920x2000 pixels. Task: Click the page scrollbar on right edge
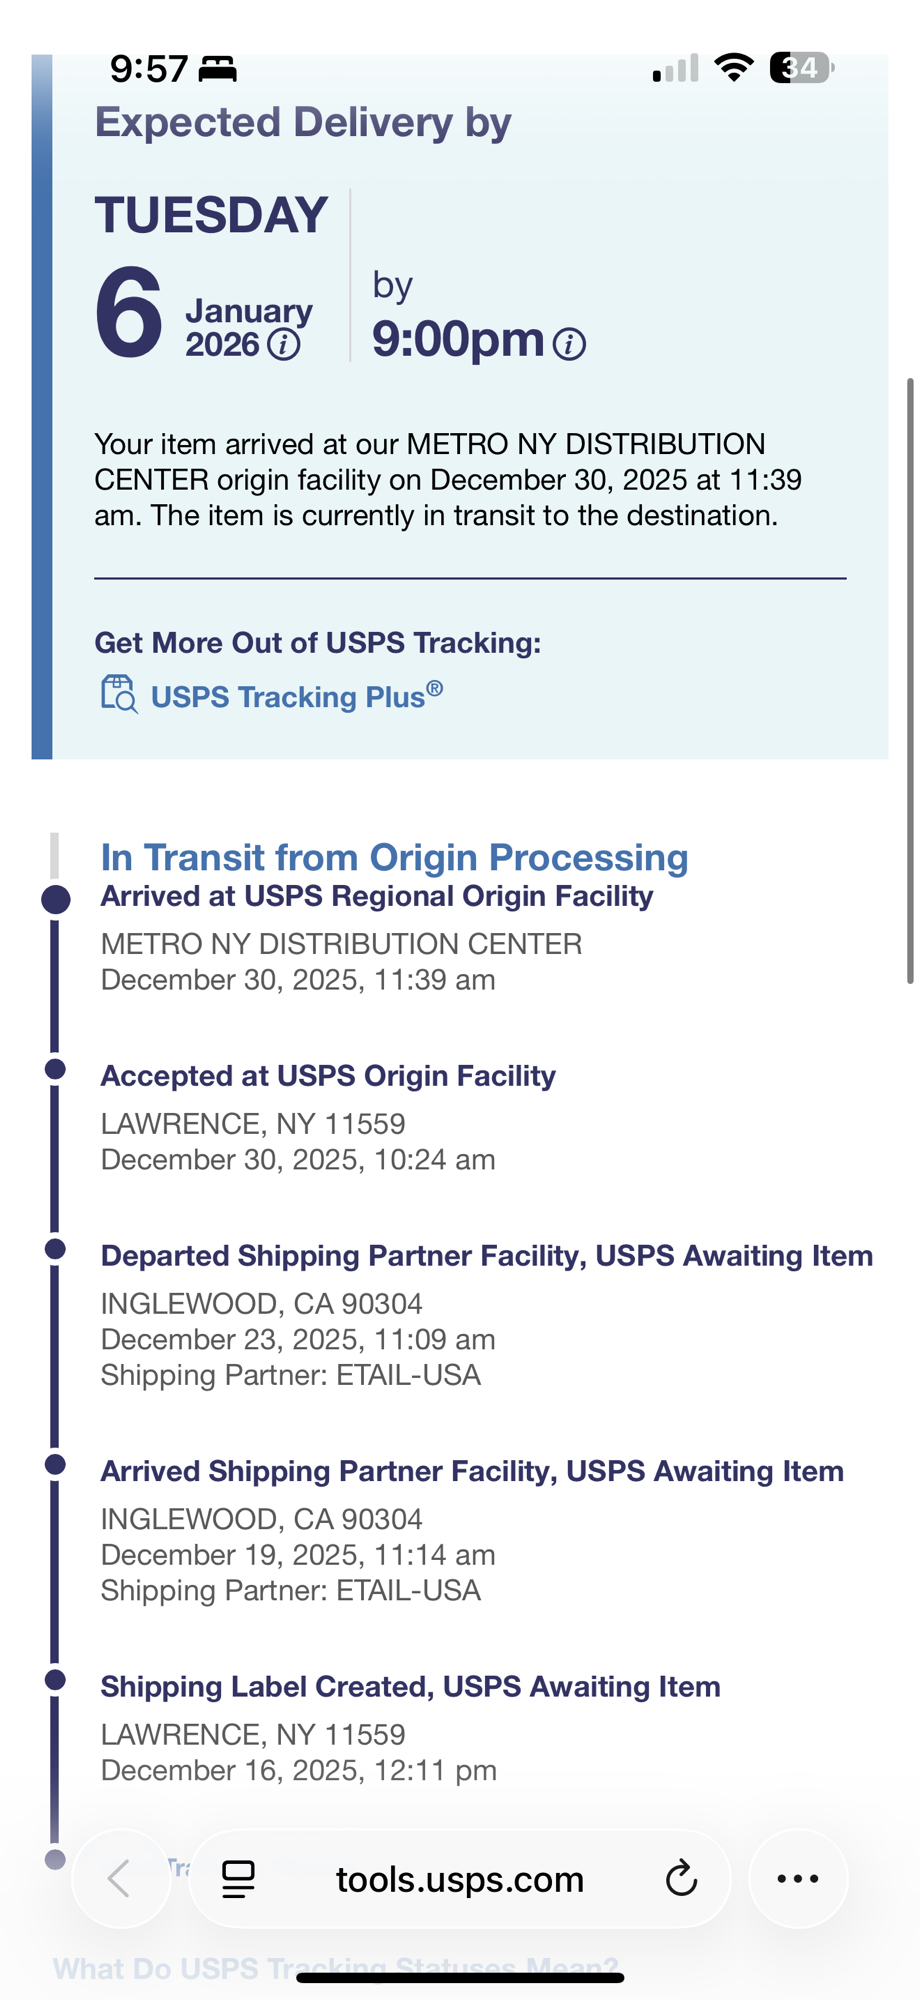point(909,680)
